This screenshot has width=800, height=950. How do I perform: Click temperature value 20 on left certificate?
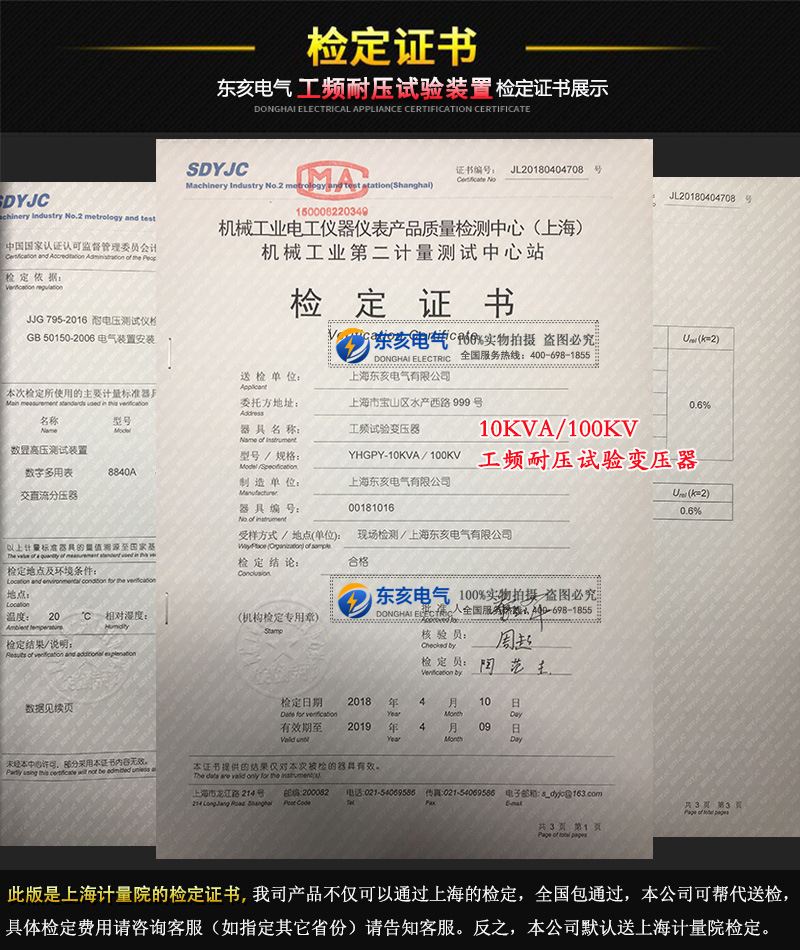tap(54, 616)
